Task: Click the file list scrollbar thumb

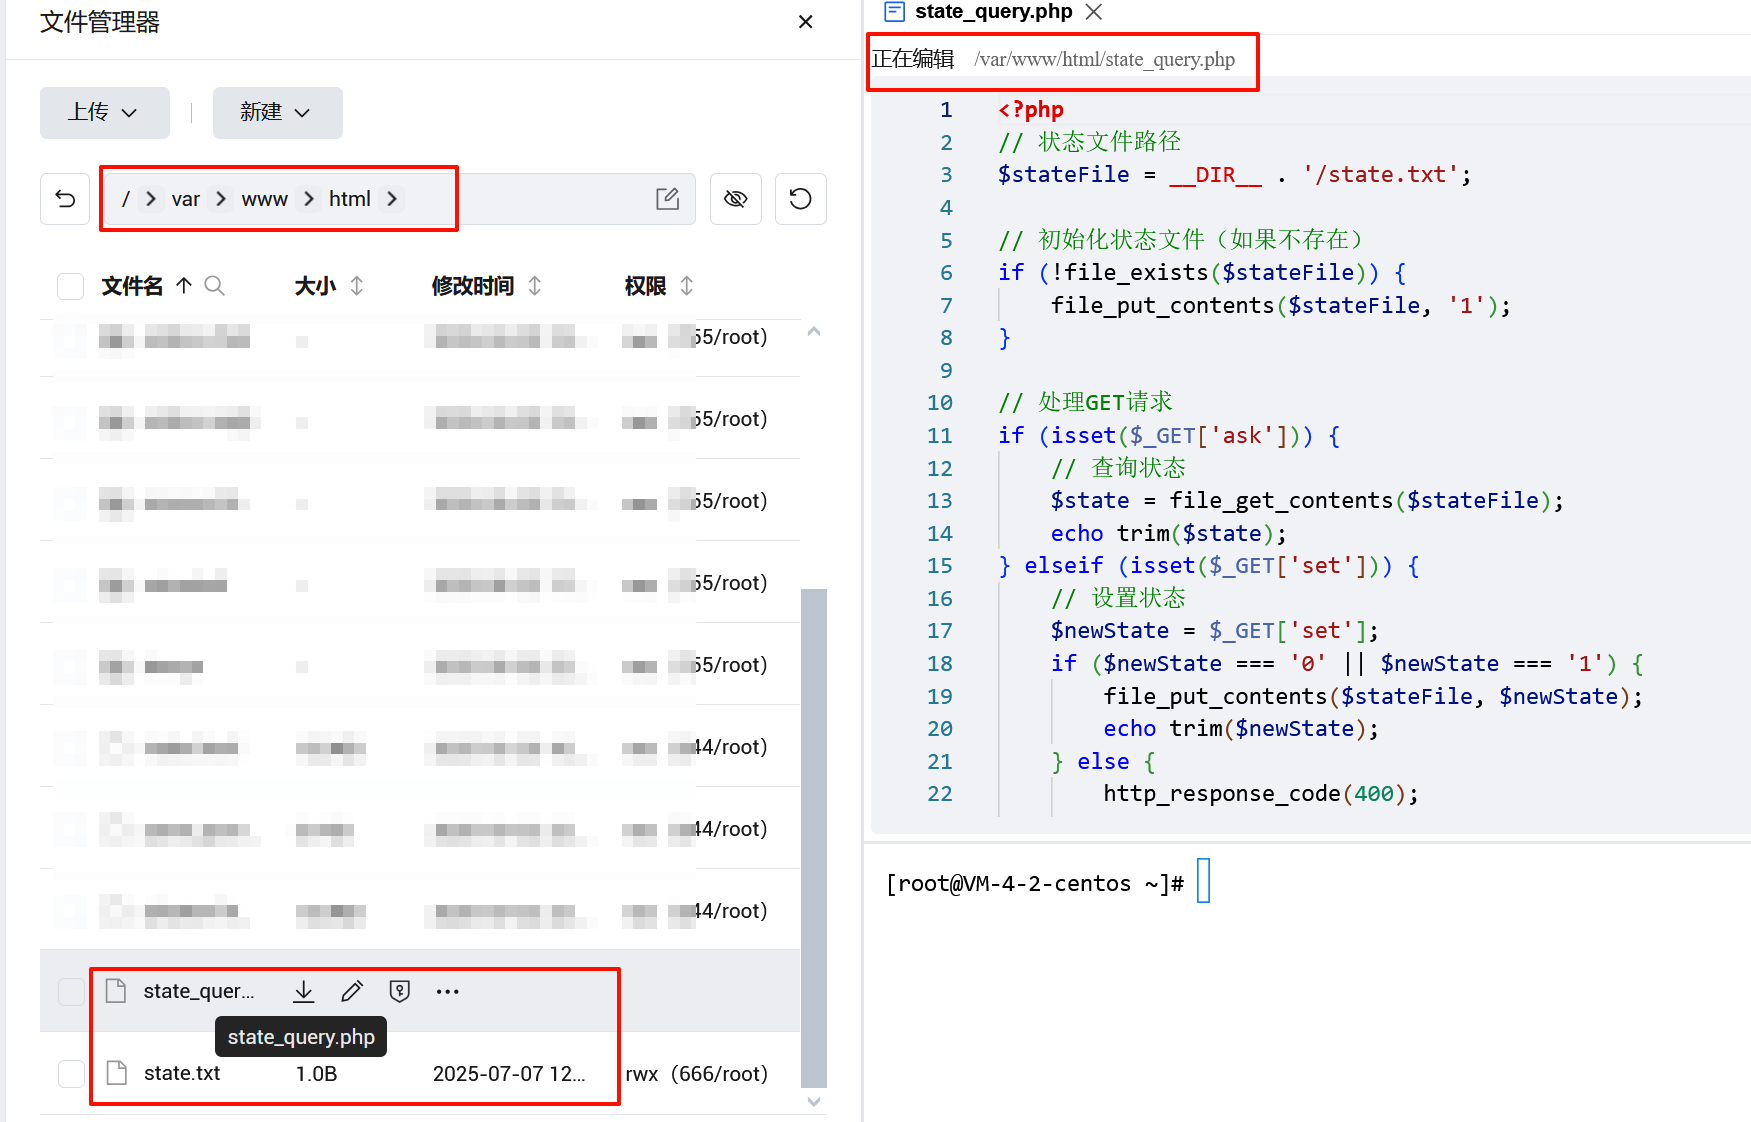Action: coord(814,837)
